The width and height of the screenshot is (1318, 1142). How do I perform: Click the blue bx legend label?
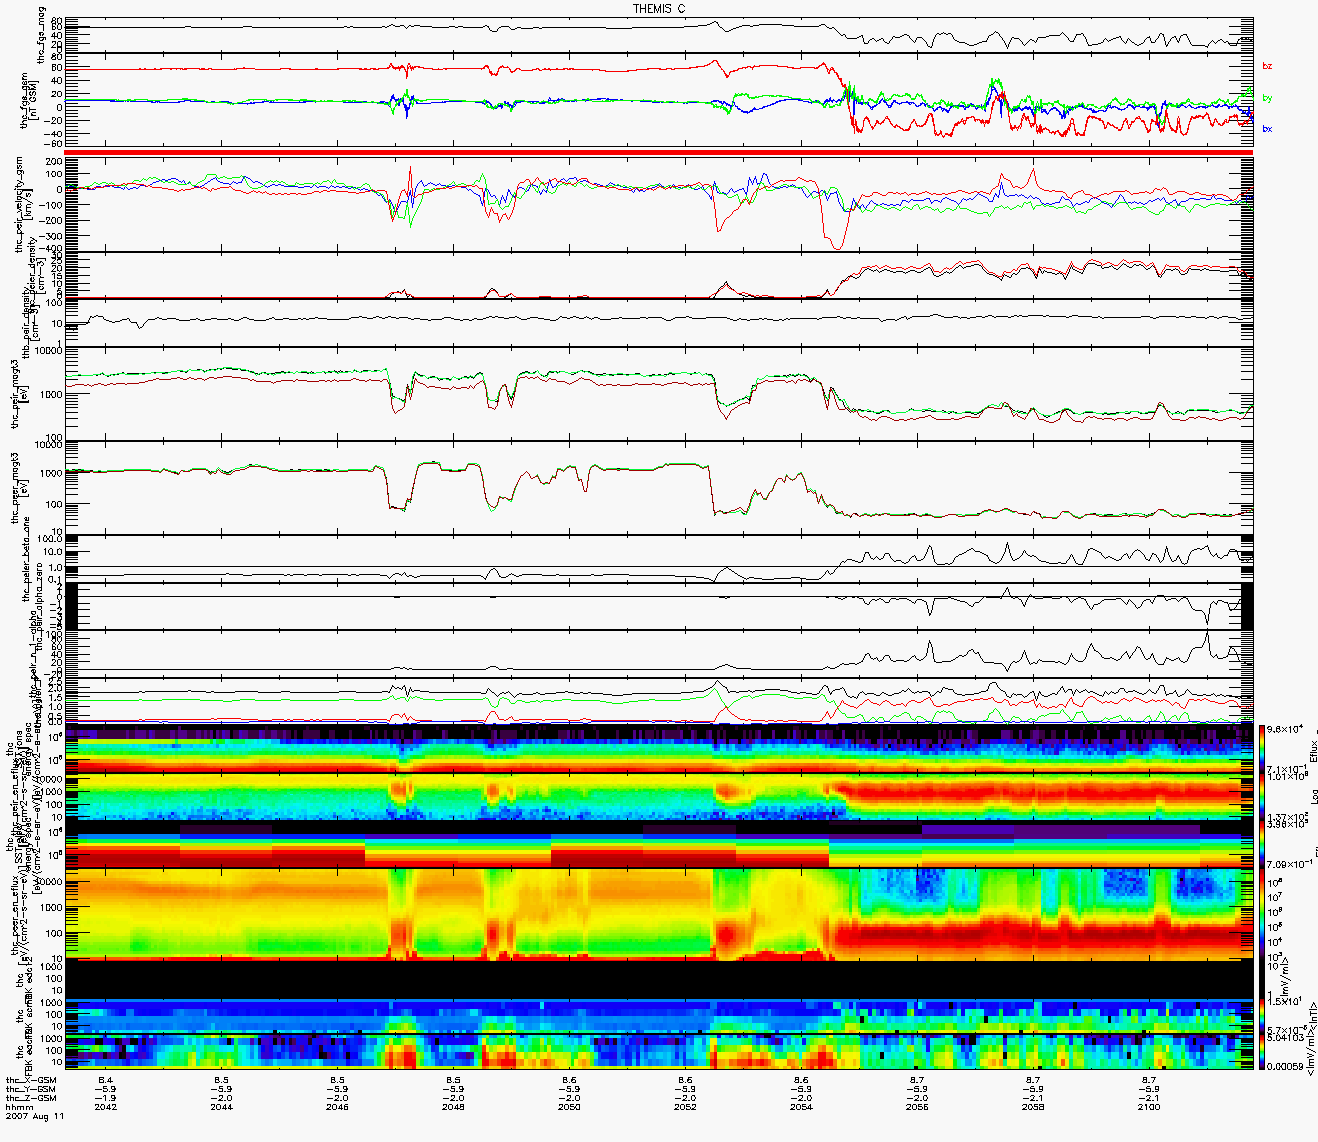(x=1267, y=129)
